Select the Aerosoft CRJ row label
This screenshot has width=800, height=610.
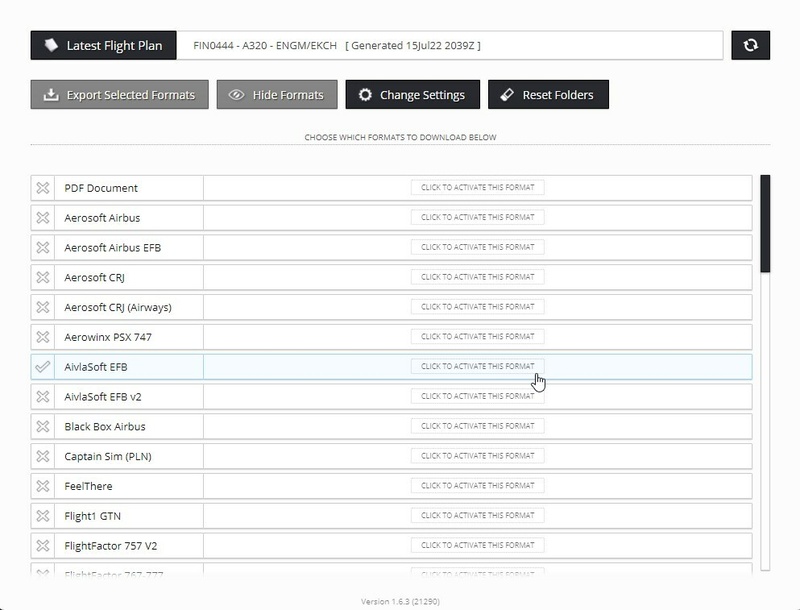tap(94, 277)
